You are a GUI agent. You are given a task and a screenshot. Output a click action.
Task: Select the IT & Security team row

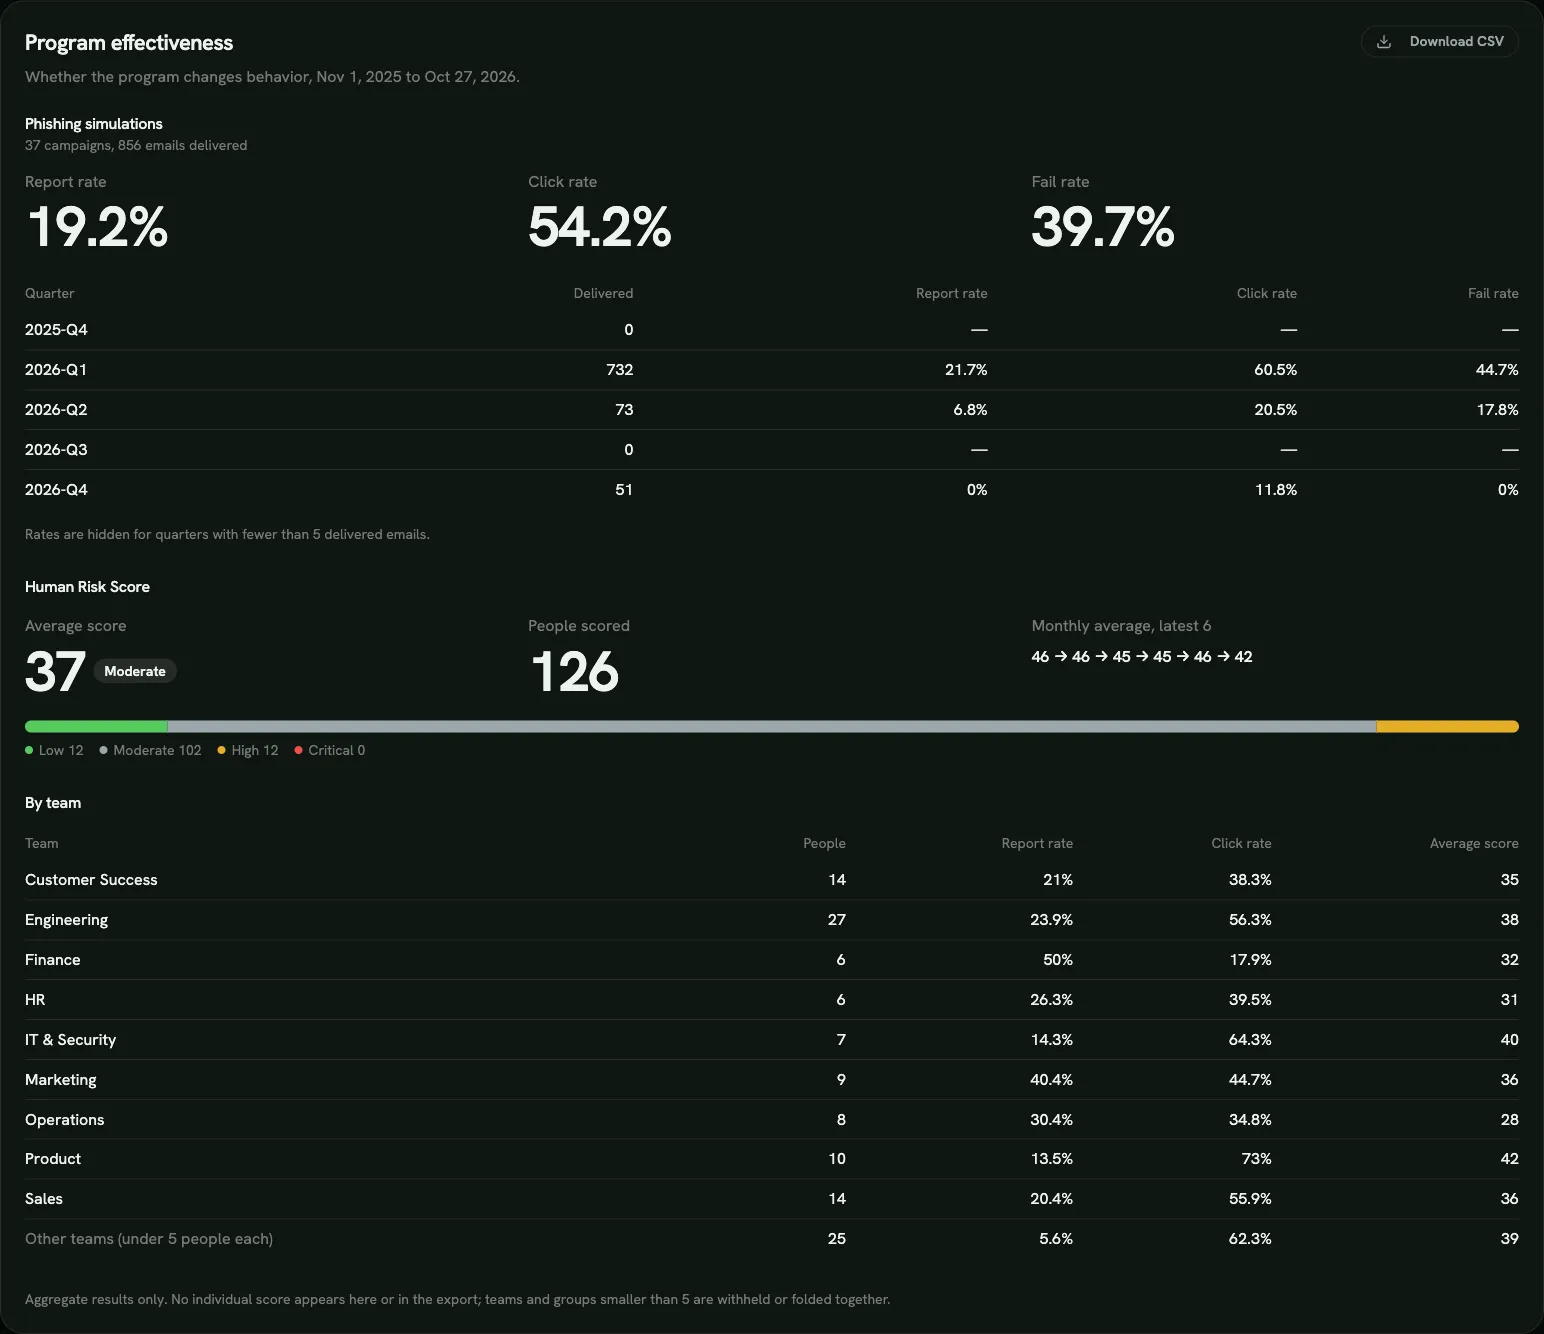point(772,1040)
